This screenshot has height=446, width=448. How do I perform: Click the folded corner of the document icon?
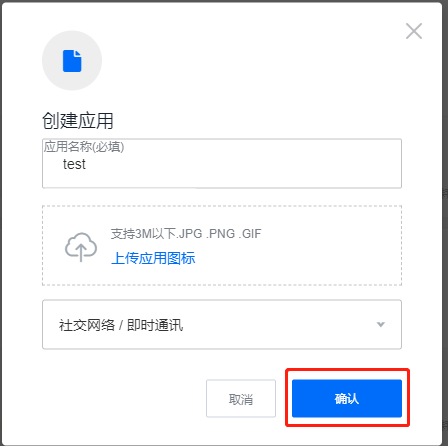(x=78, y=53)
